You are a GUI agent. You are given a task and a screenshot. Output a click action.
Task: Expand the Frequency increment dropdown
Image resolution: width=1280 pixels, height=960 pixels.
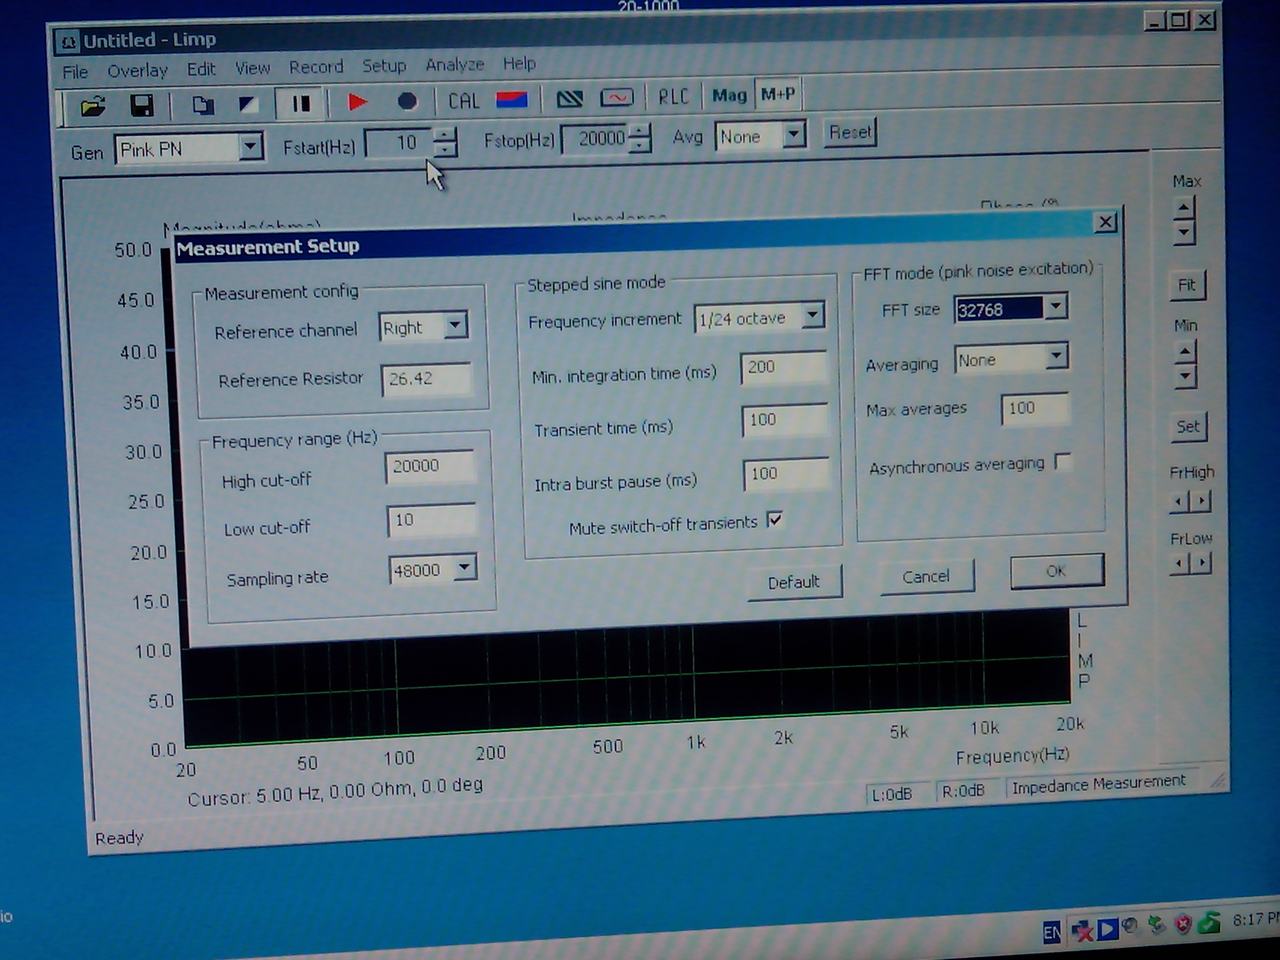coord(812,316)
